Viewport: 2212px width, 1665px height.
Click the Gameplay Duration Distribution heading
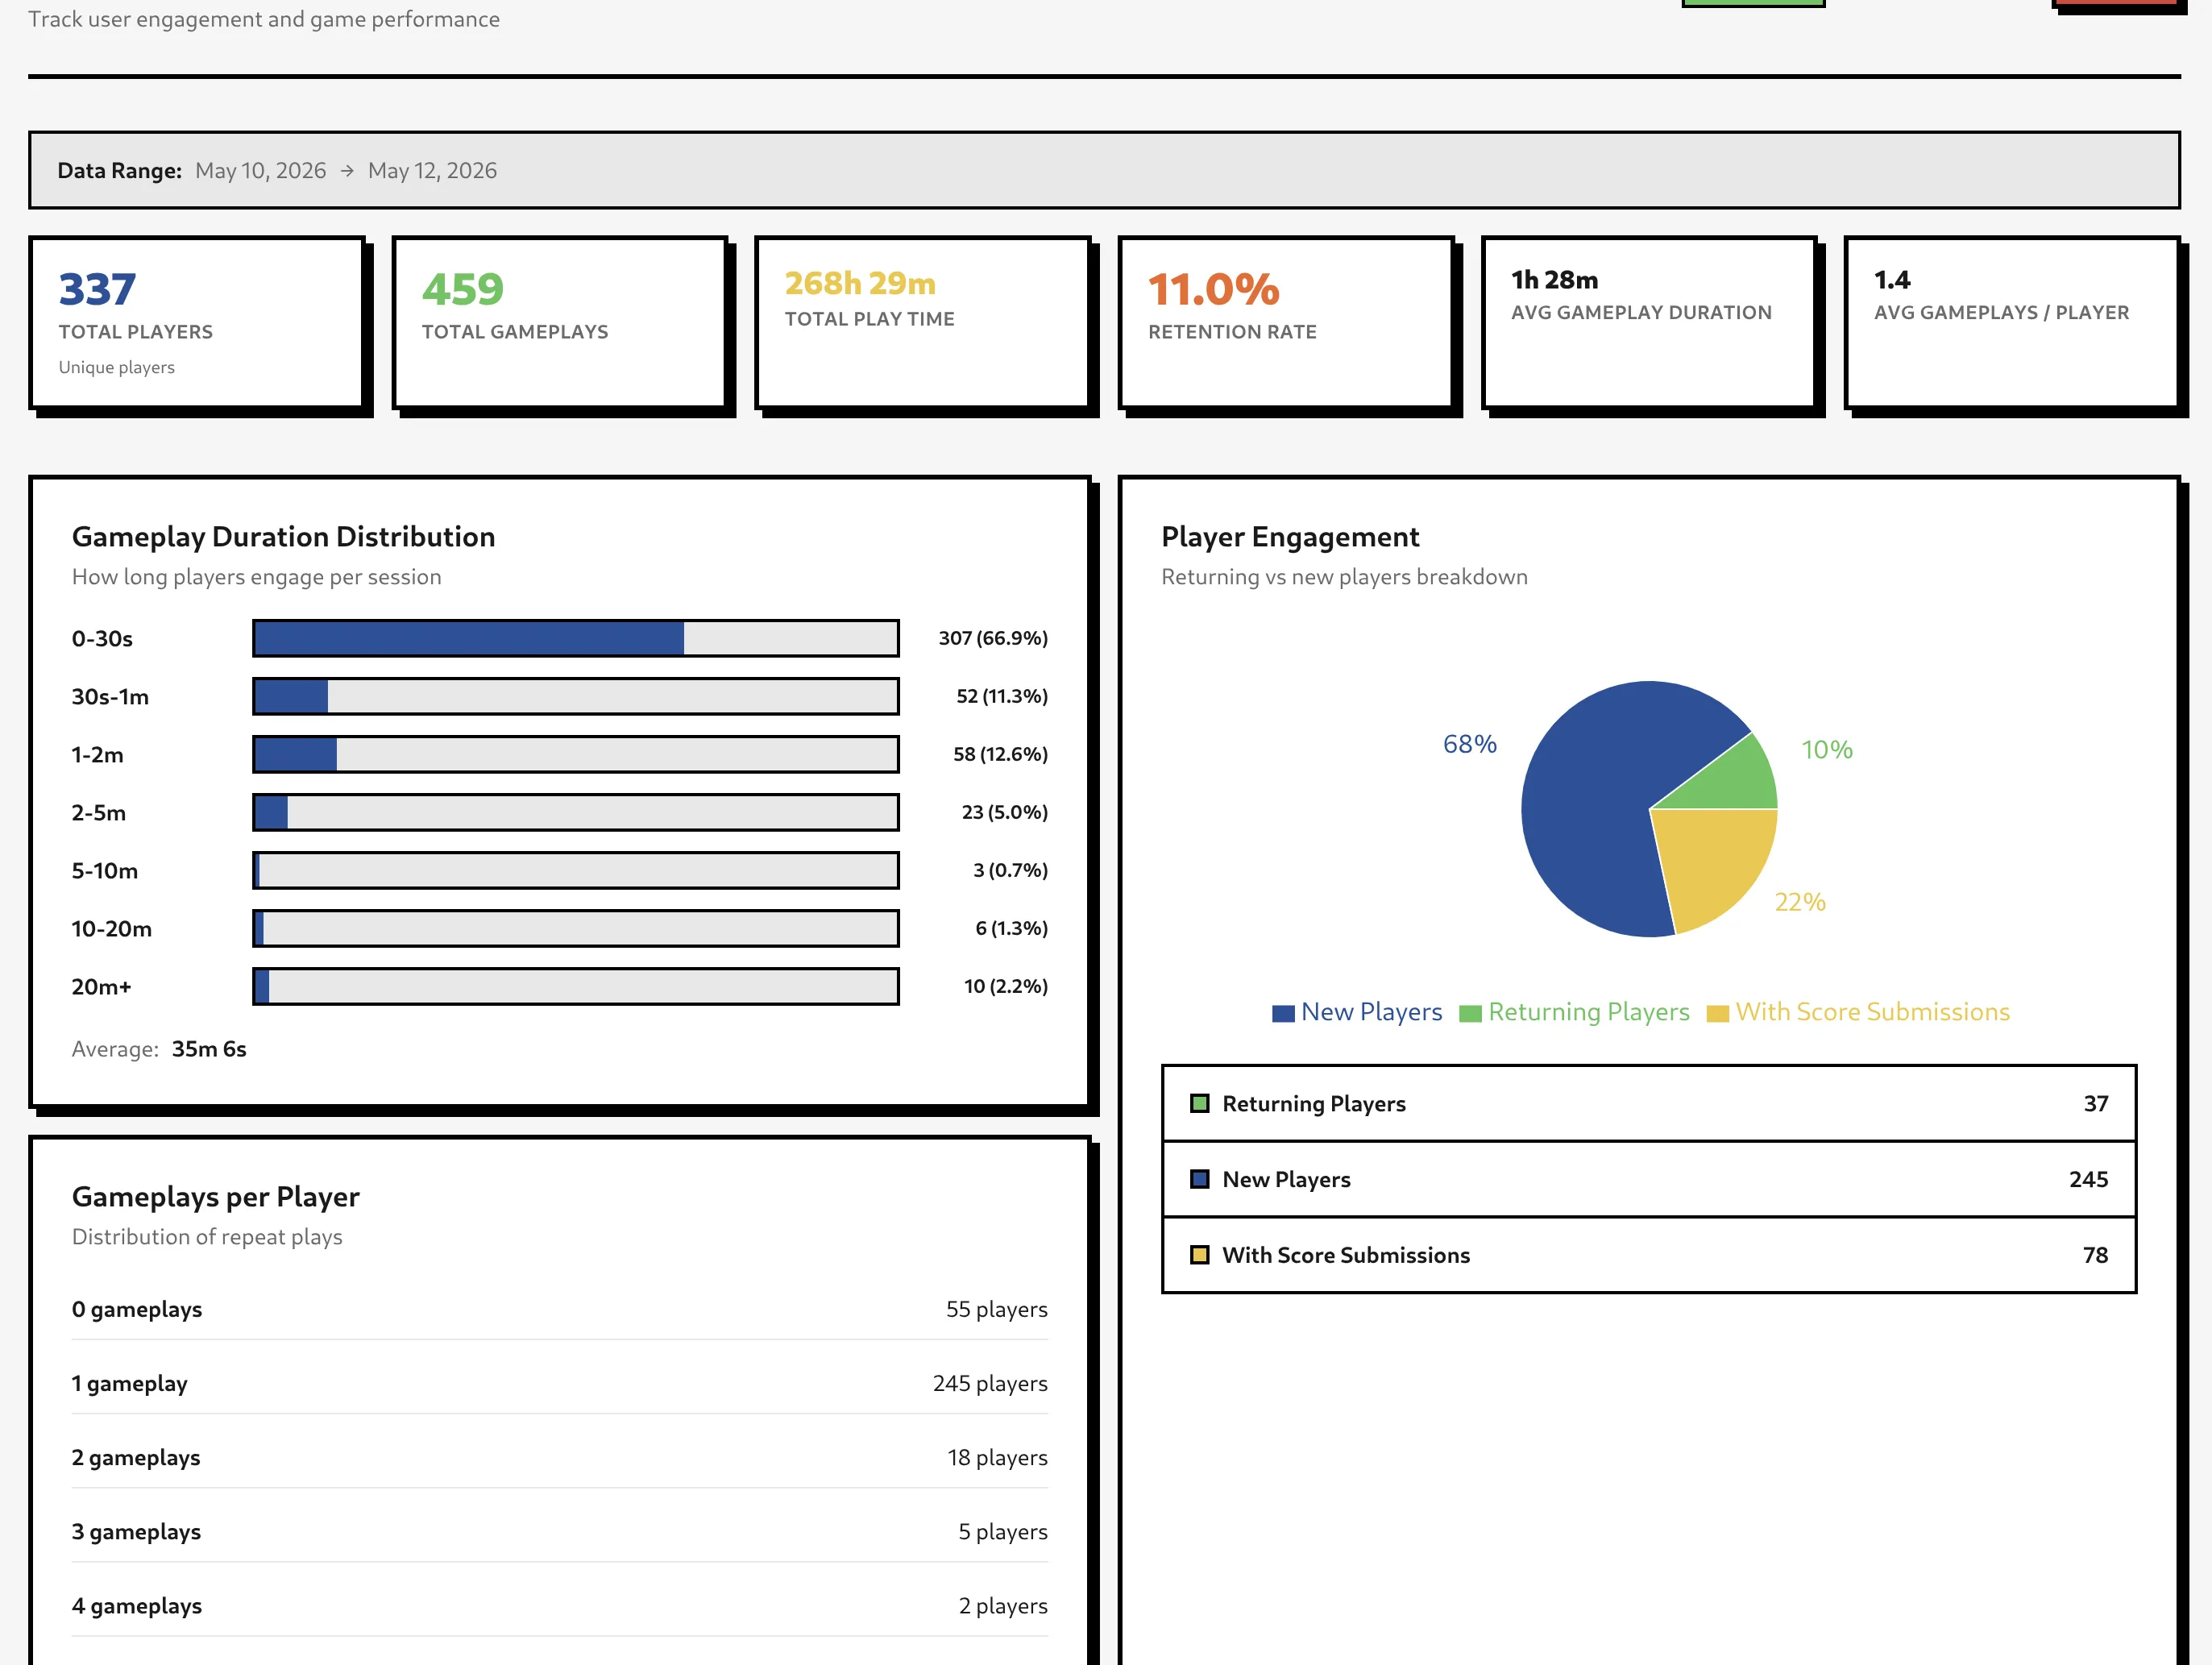(x=283, y=537)
